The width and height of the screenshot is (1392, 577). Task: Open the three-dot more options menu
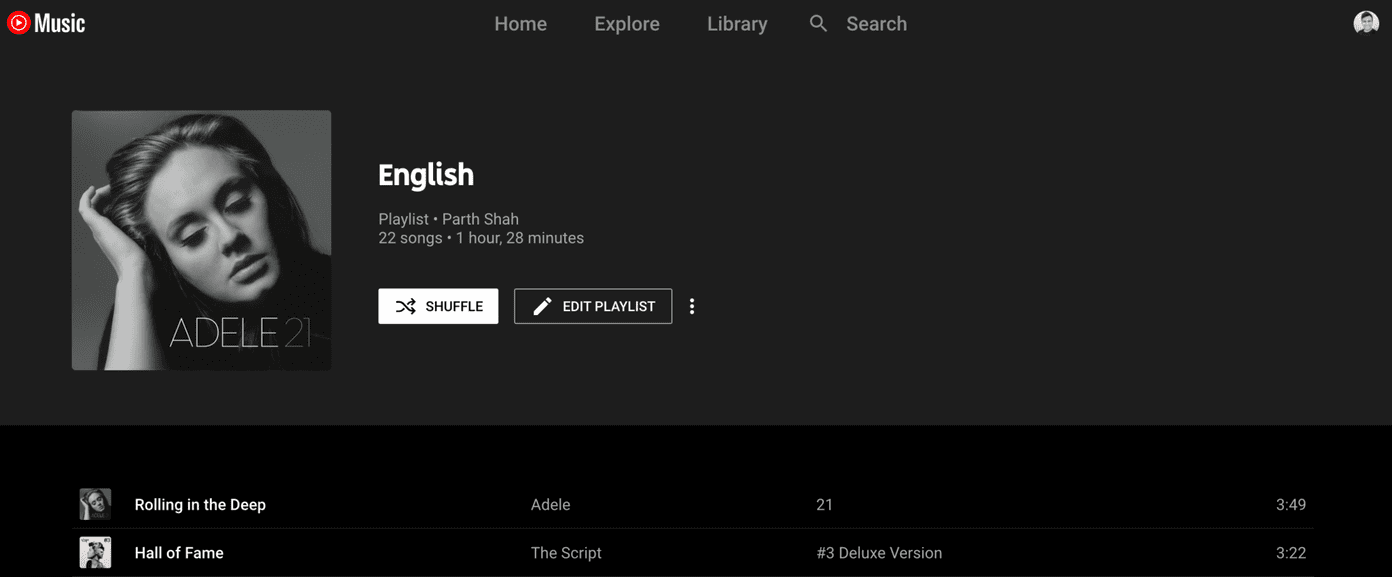click(x=692, y=306)
